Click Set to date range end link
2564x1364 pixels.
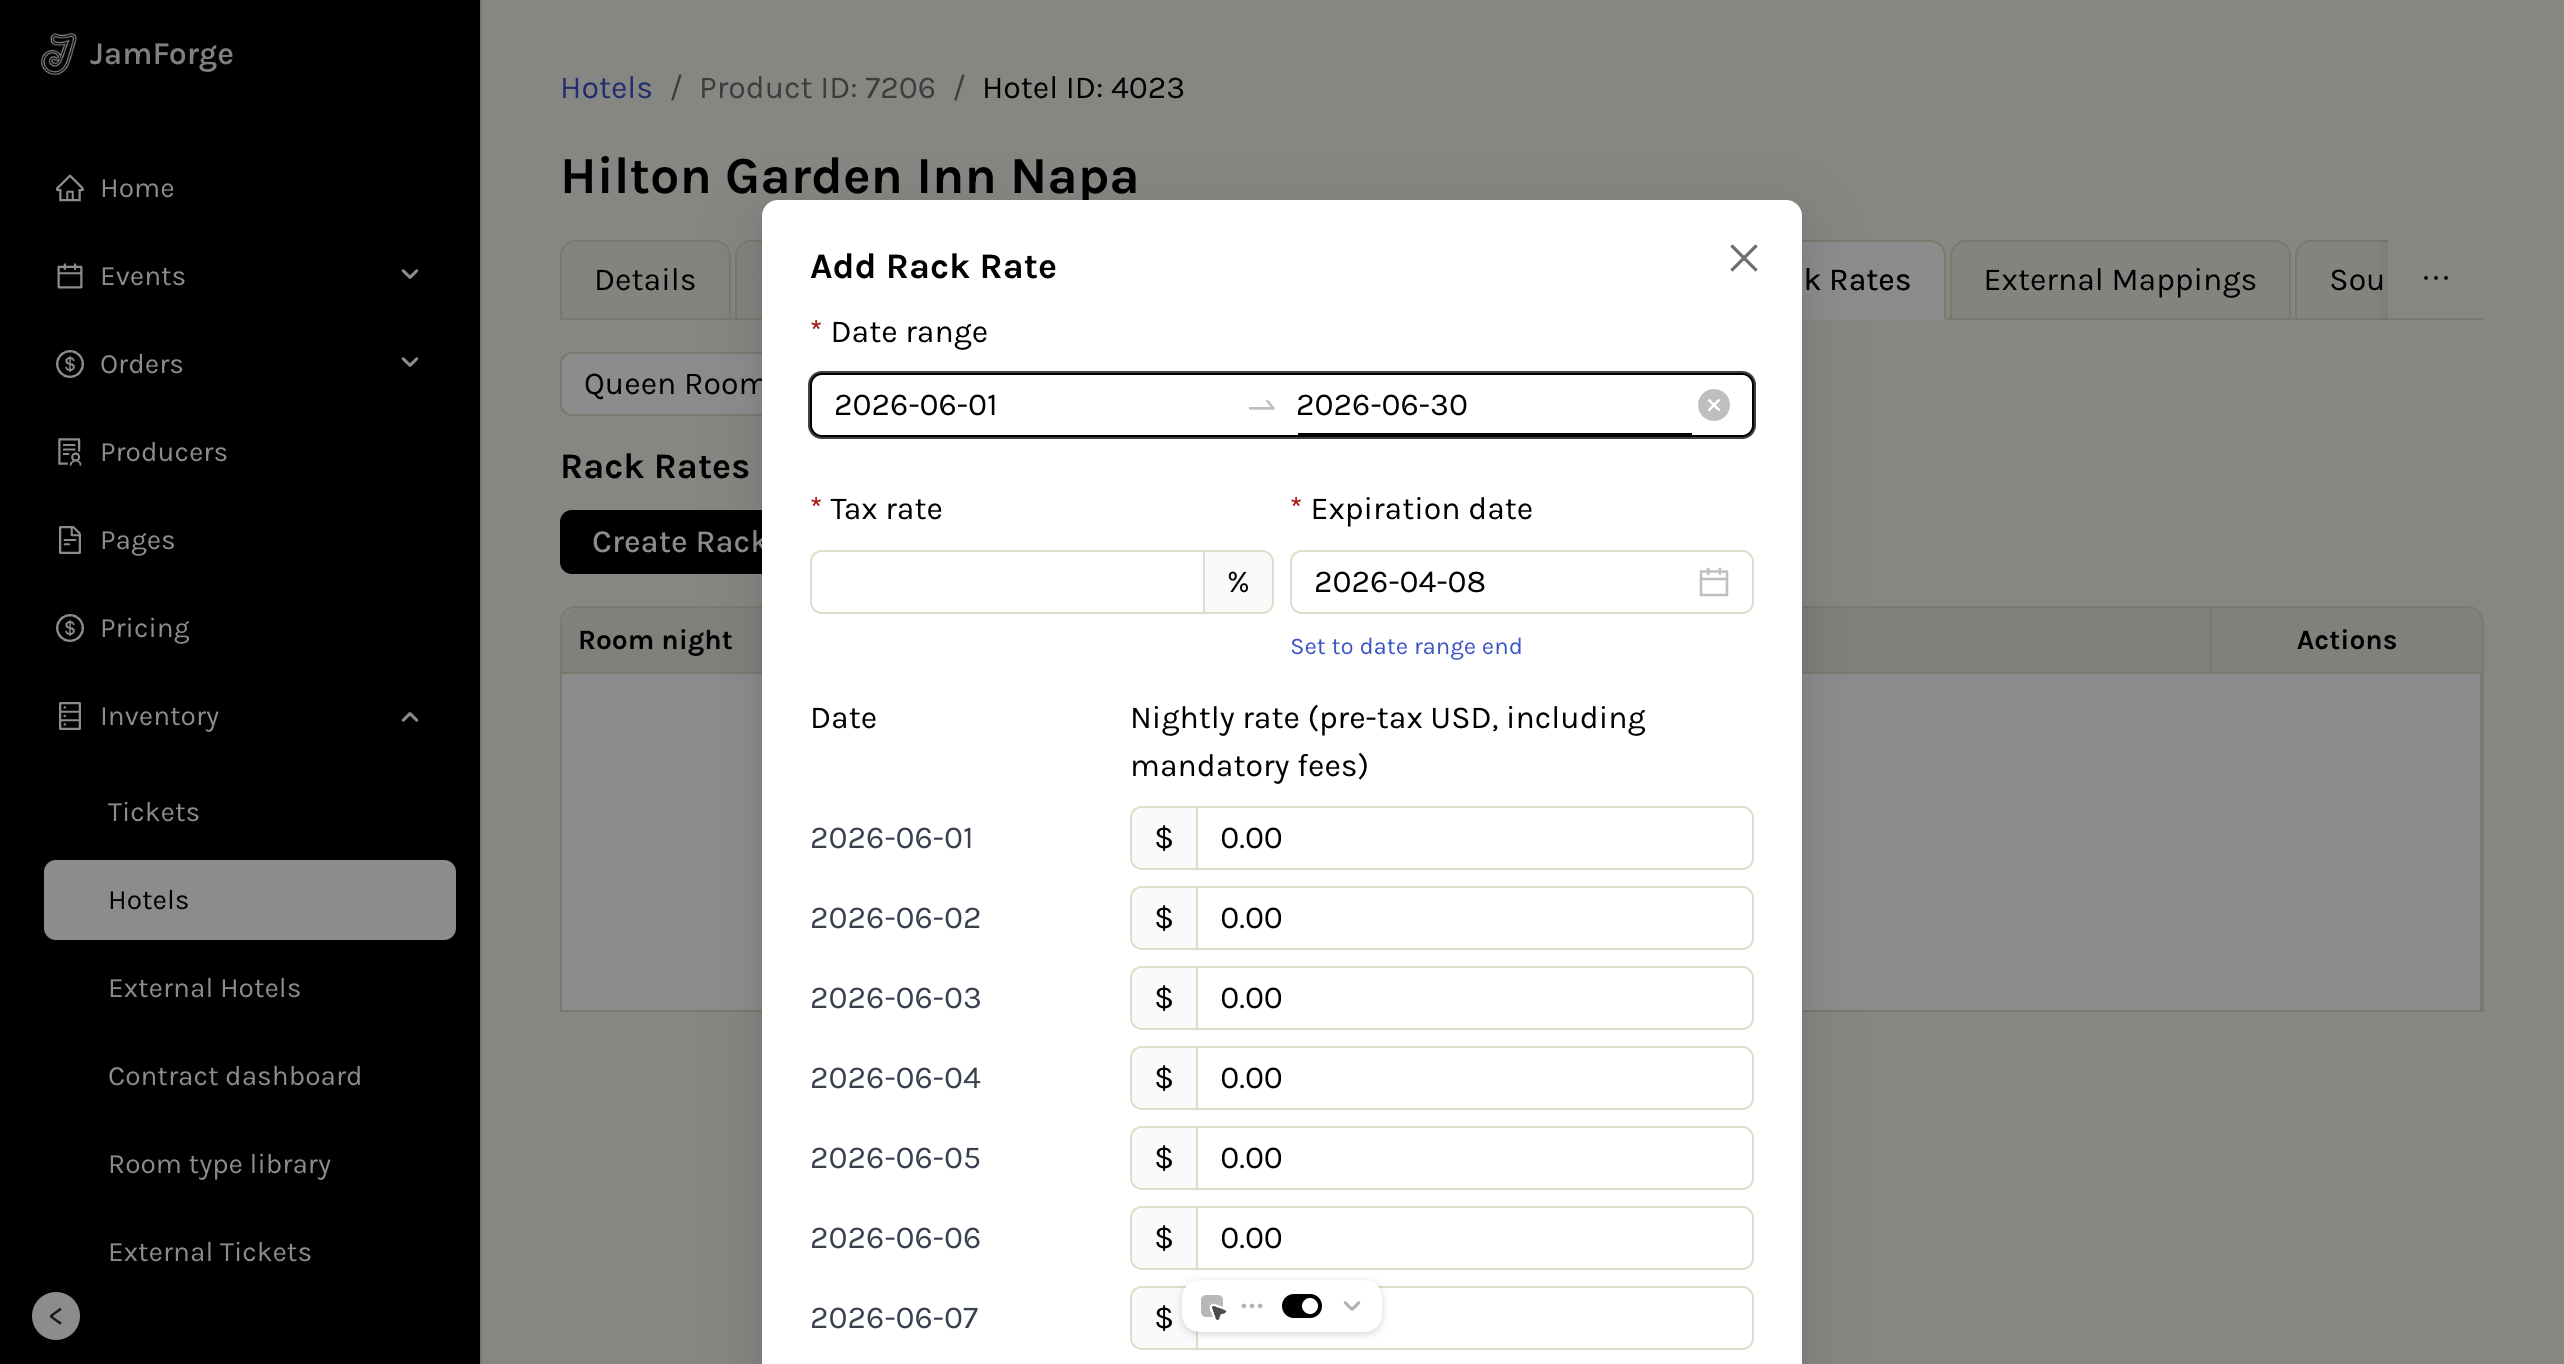[1405, 646]
